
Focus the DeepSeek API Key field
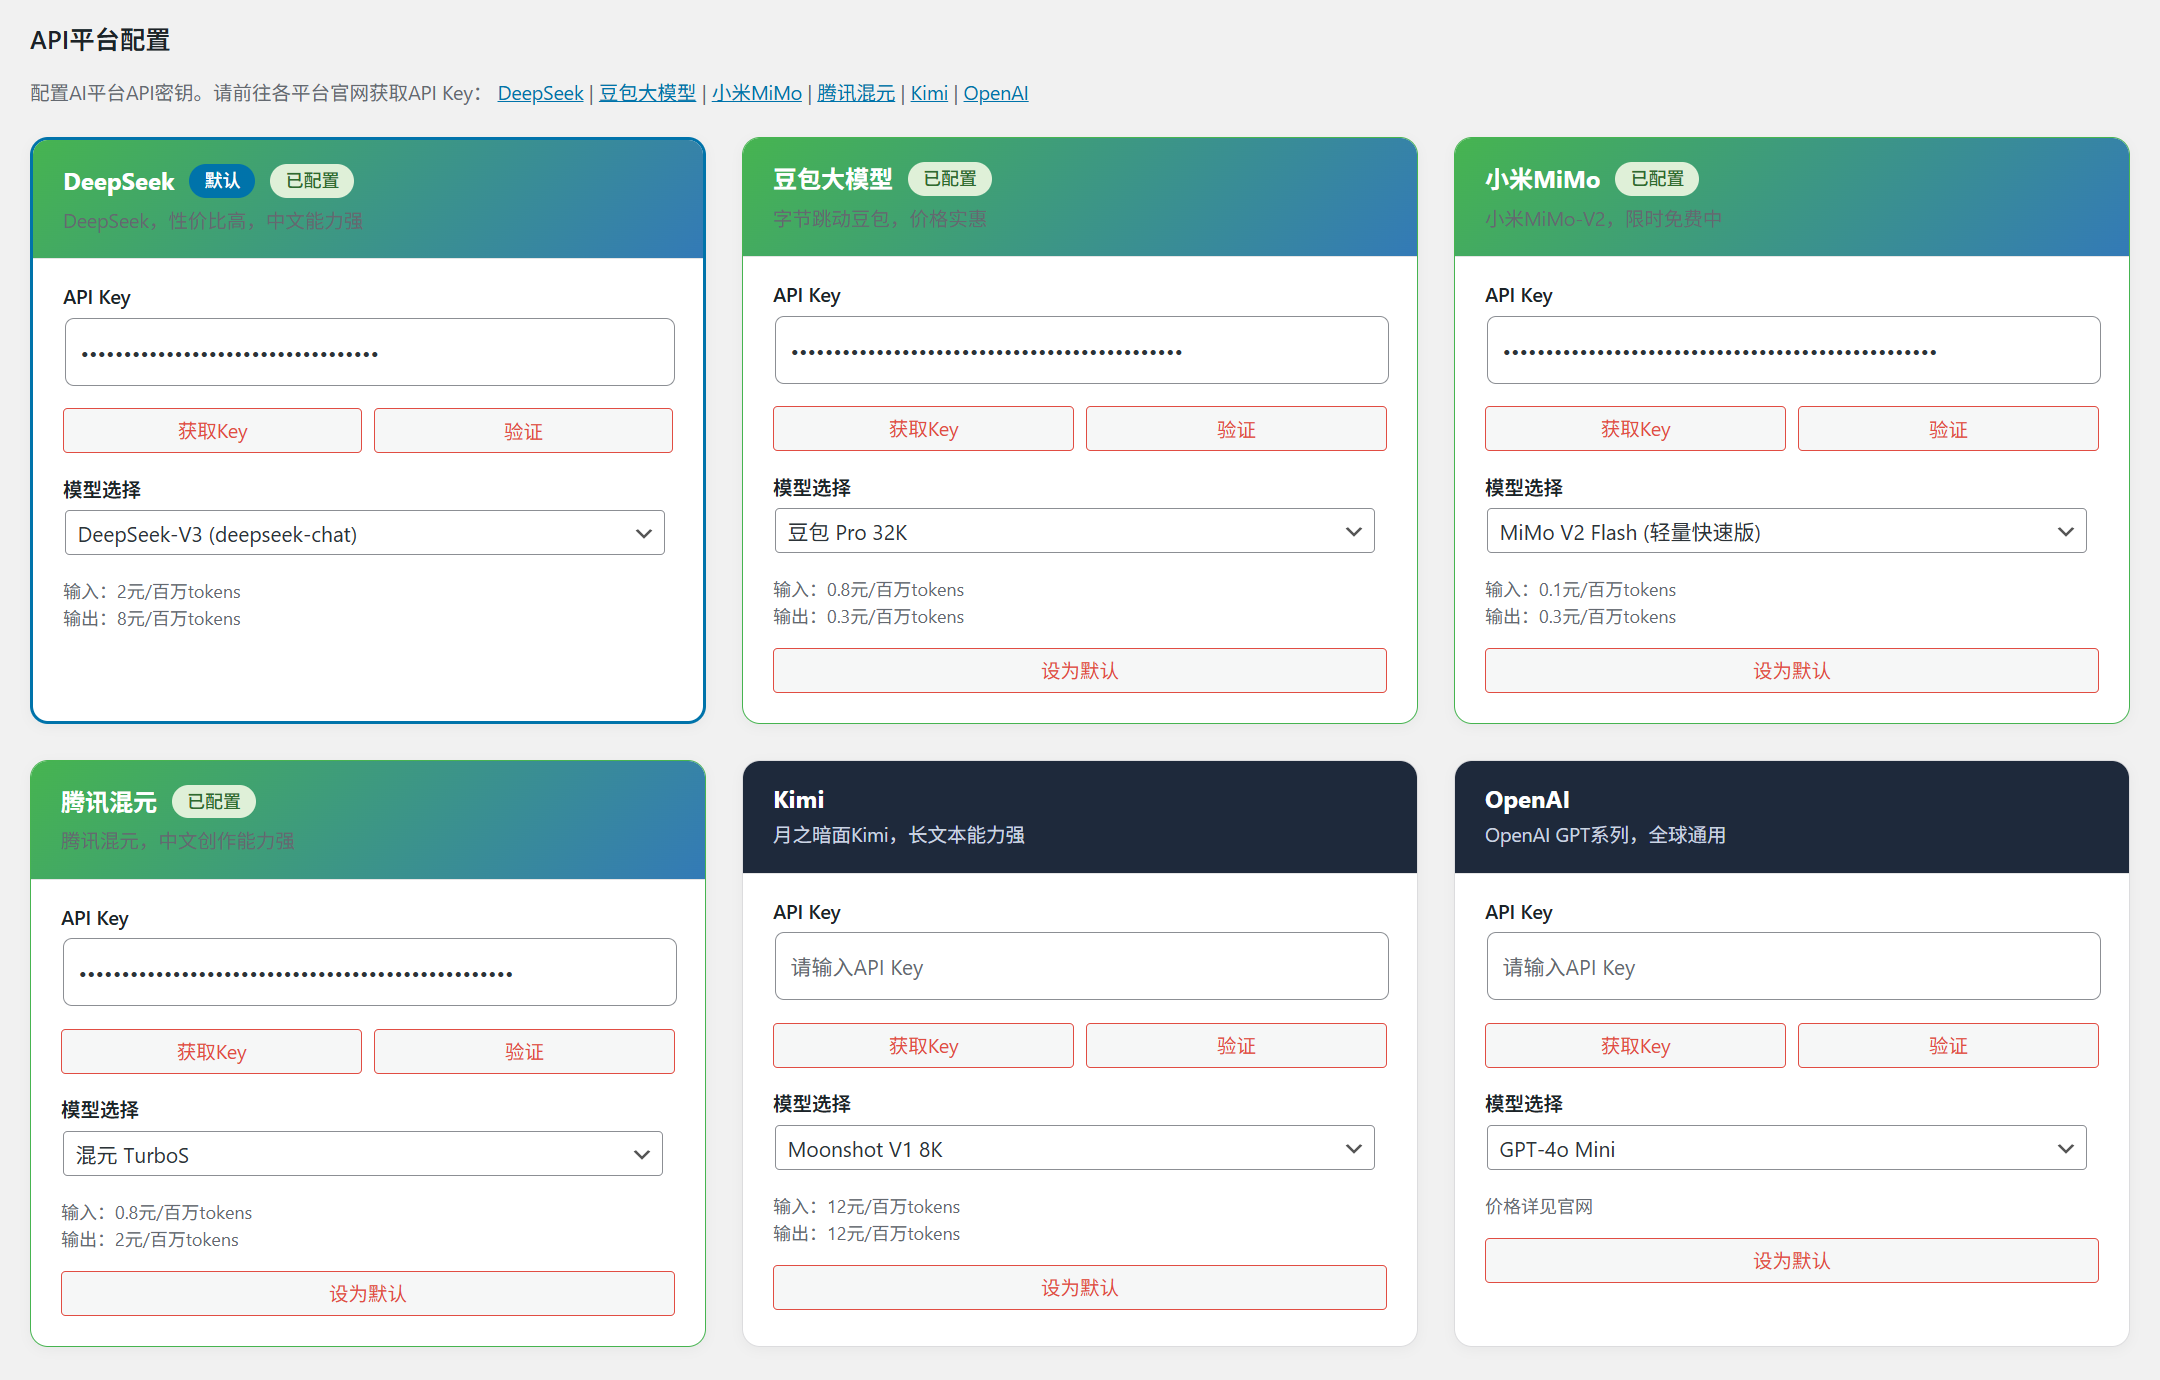[370, 352]
